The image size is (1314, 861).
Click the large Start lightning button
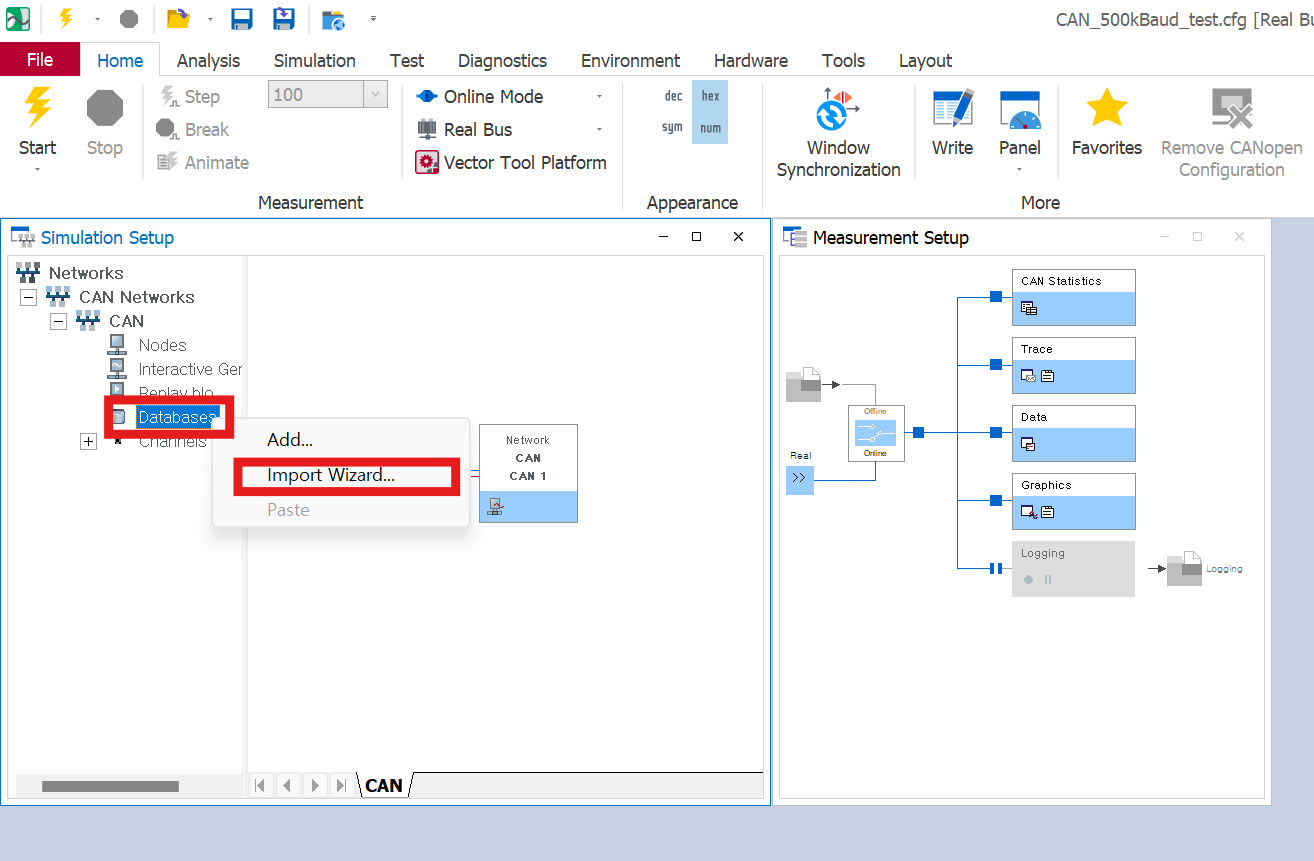tap(38, 107)
